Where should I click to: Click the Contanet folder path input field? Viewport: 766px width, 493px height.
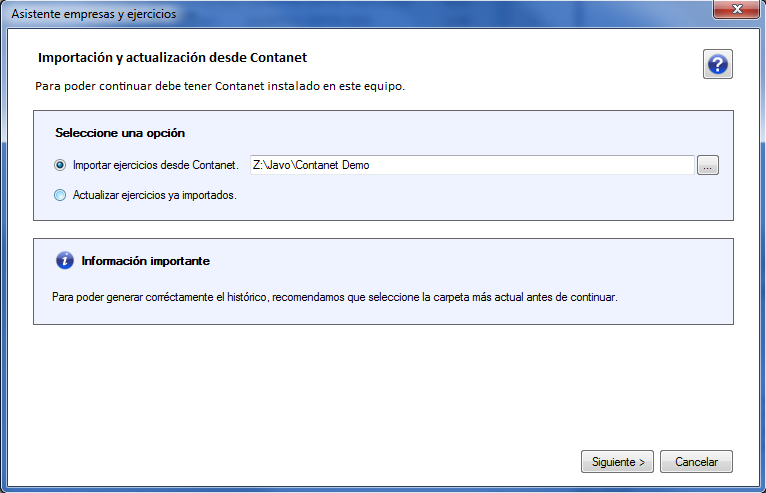[472, 165]
